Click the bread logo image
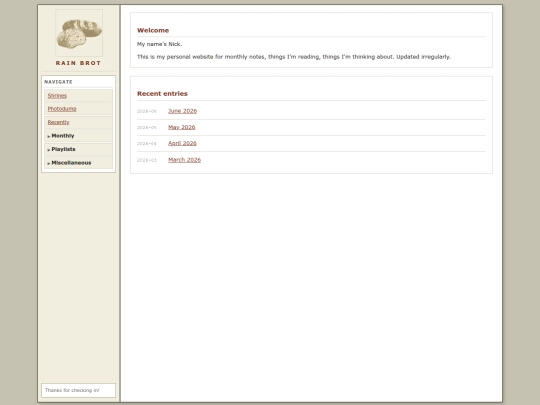Viewport: 540px width, 405px height. (79, 33)
